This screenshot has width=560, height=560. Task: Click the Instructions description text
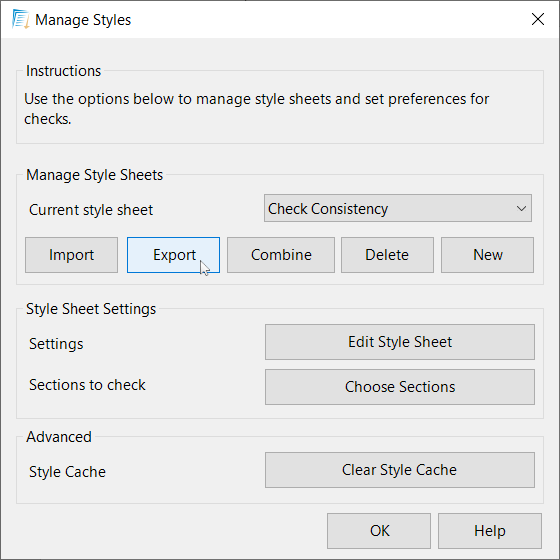[256, 109]
